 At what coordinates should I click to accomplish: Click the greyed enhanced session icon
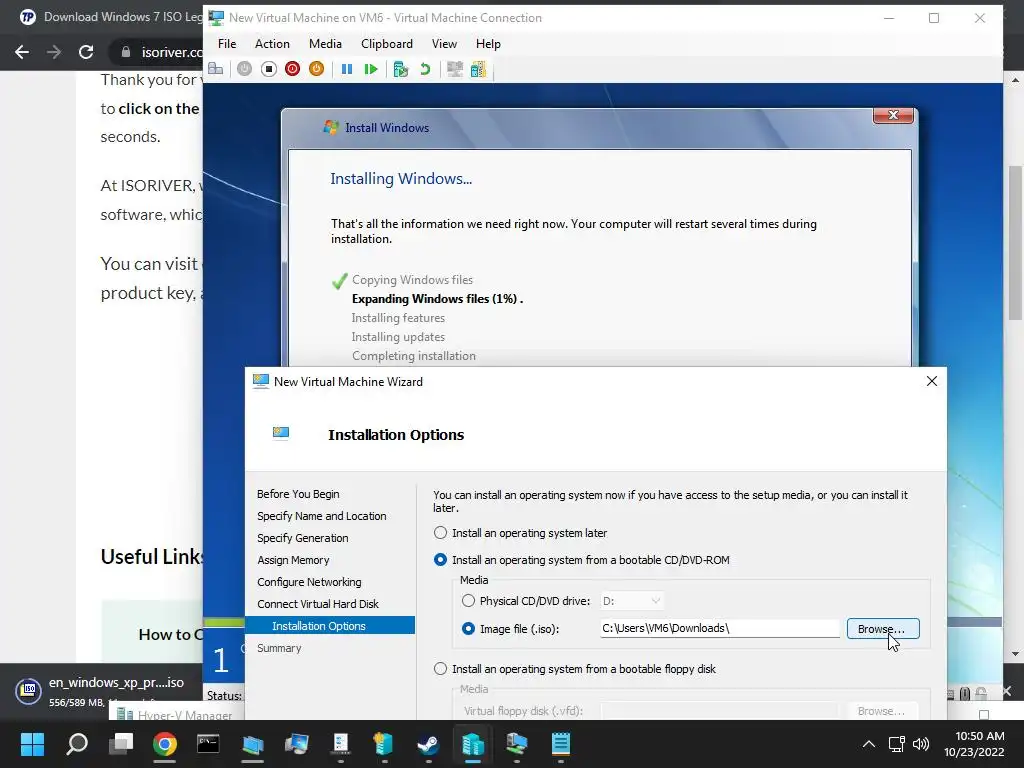coord(455,69)
